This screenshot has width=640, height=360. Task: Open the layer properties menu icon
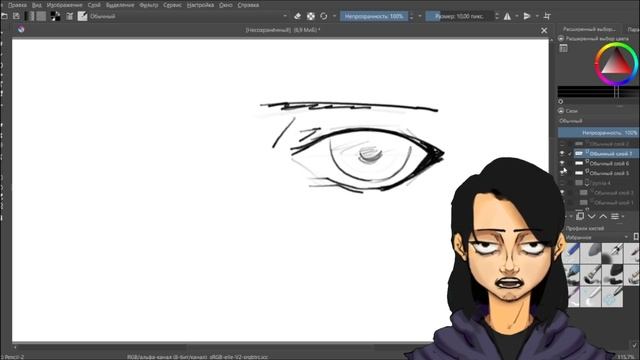point(616,216)
